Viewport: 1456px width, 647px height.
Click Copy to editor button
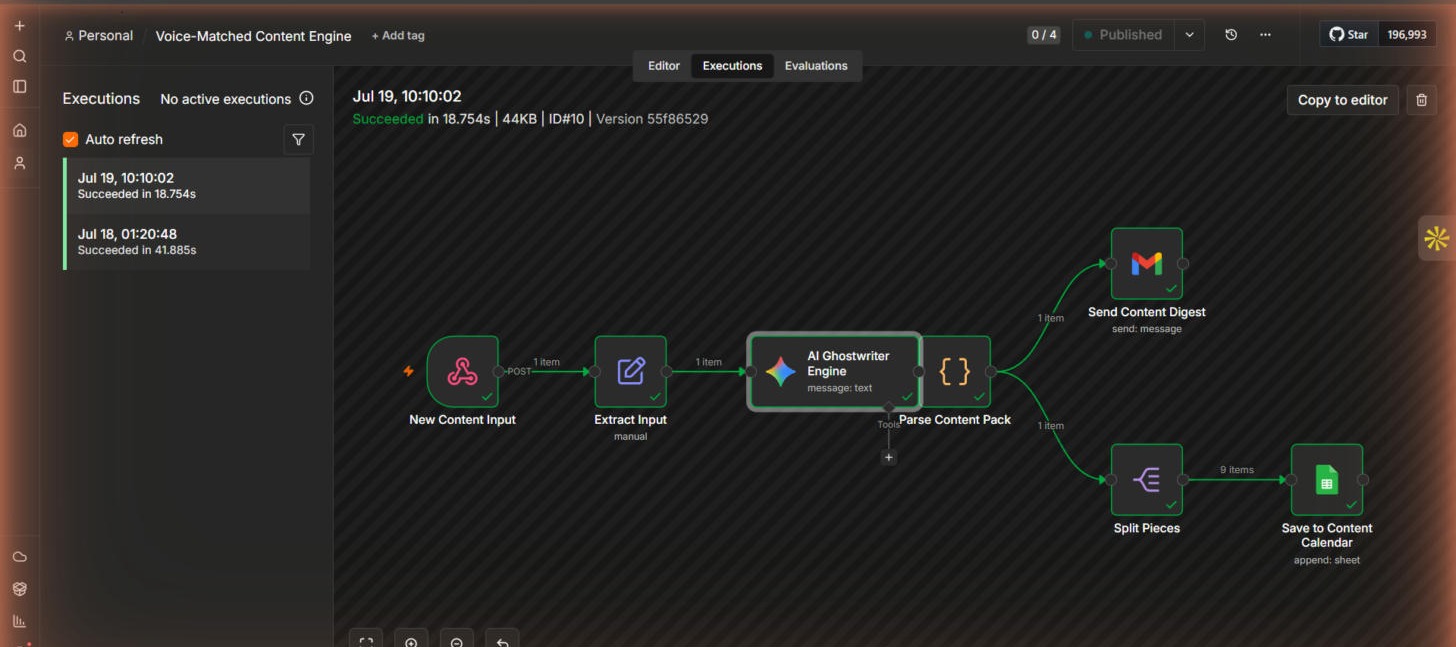[x=1342, y=100]
